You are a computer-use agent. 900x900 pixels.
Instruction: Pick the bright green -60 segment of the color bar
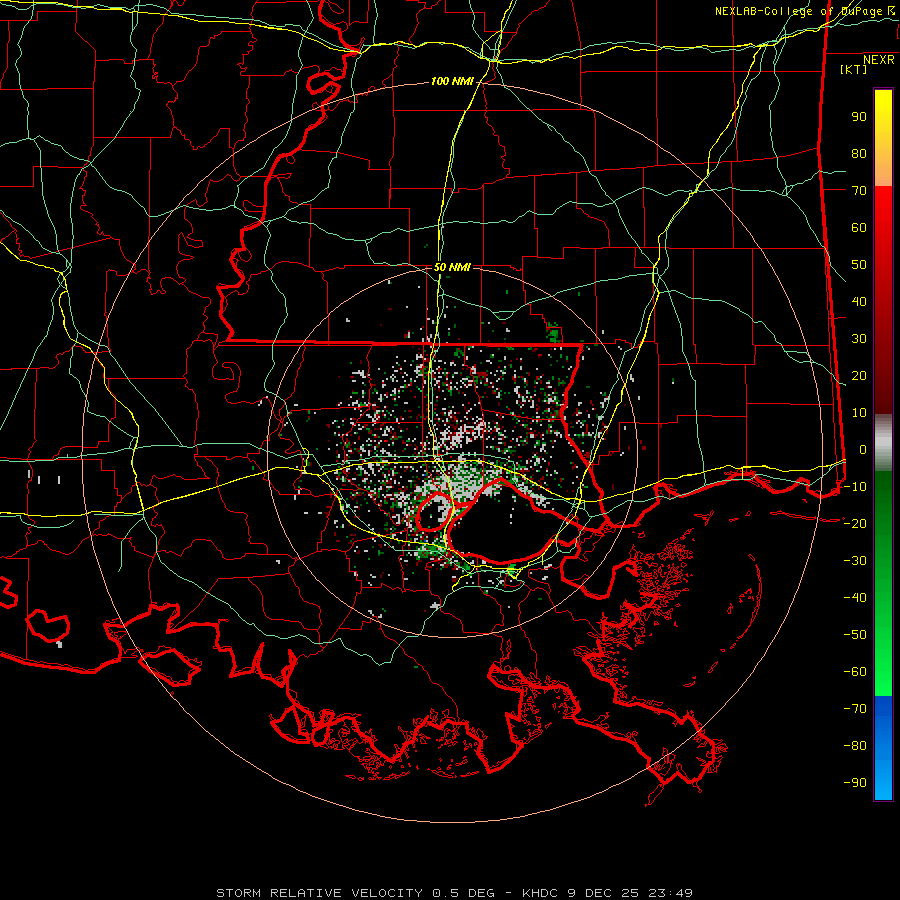[883, 674]
